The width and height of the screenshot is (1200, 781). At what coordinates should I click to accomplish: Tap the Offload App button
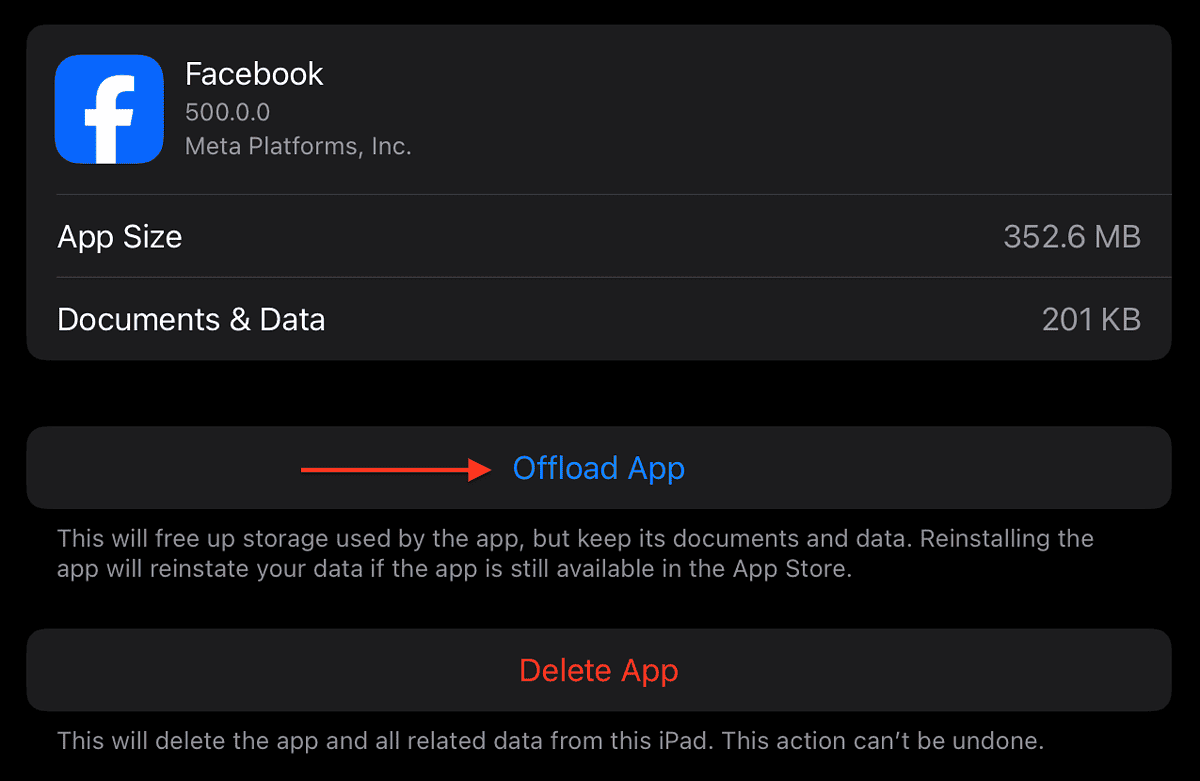[598, 467]
